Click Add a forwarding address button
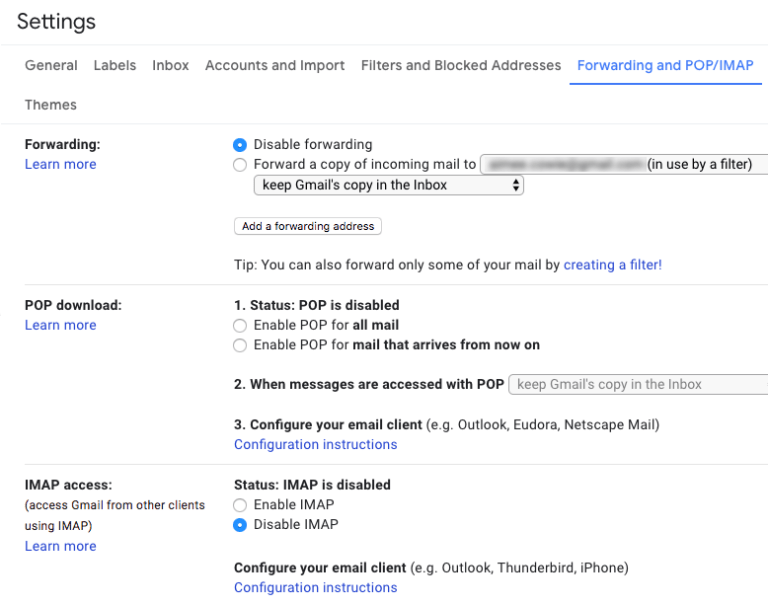 pyautogui.click(x=308, y=226)
